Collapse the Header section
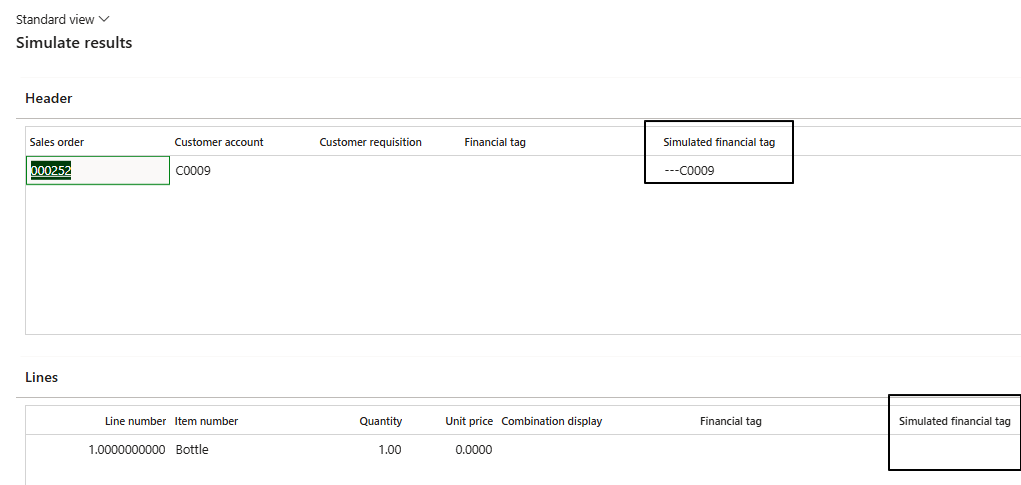 (x=48, y=98)
